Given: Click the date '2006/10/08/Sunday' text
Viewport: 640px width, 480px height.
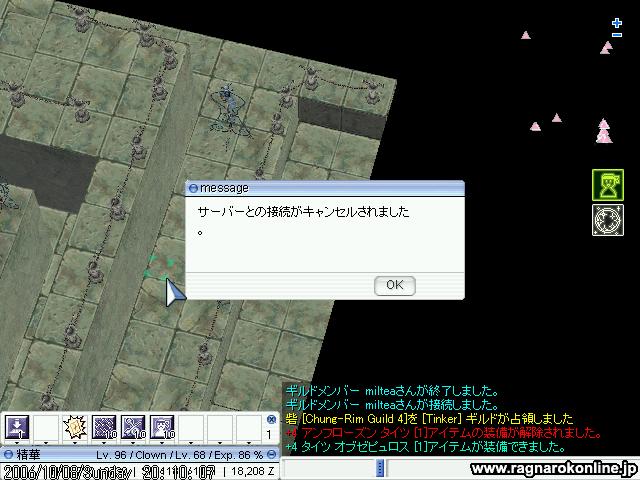Looking at the screenshot, I should point(68,471).
